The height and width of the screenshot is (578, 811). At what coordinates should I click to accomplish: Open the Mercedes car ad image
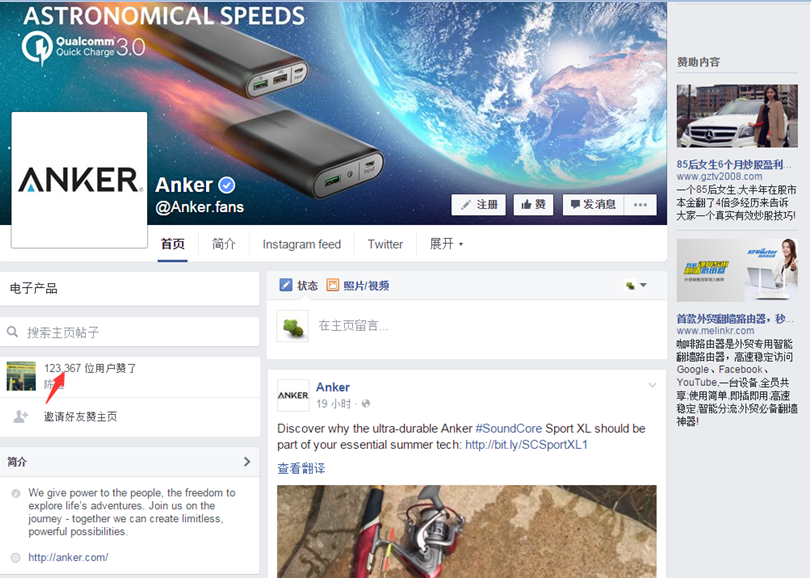point(737,116)
